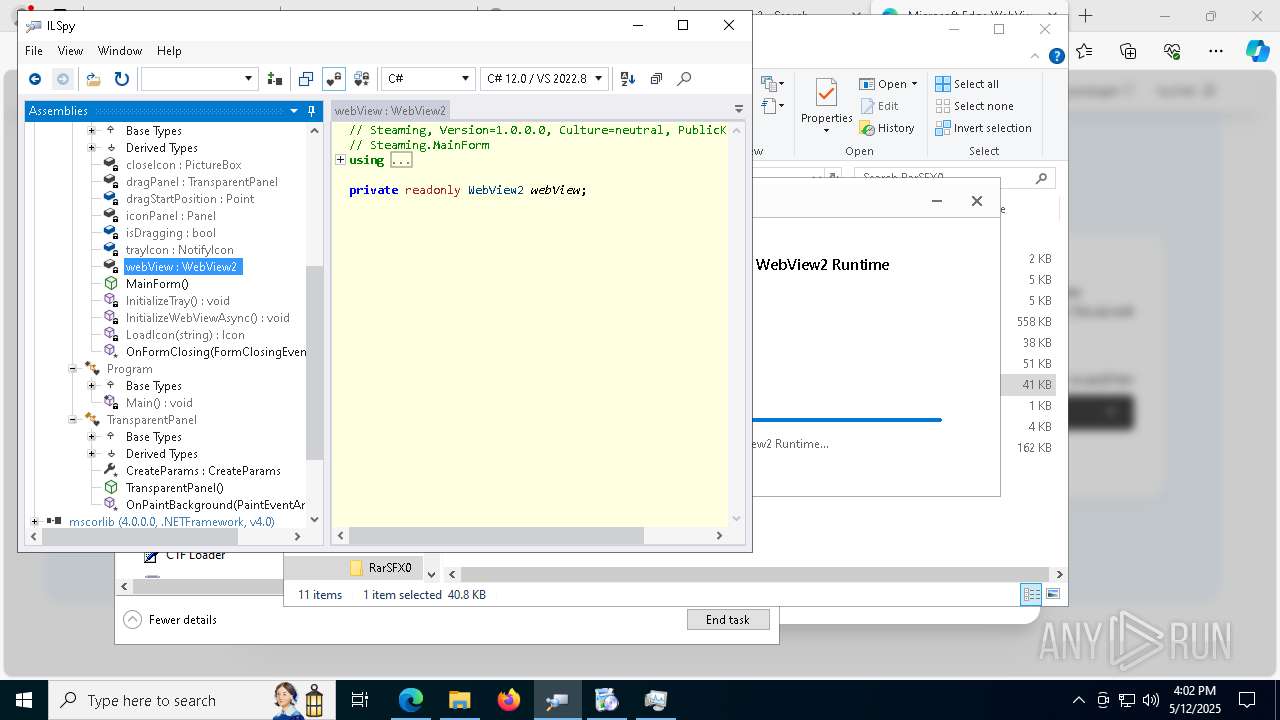
Task: Click Explorer help question mark icon
Action: coord(1056,57)
